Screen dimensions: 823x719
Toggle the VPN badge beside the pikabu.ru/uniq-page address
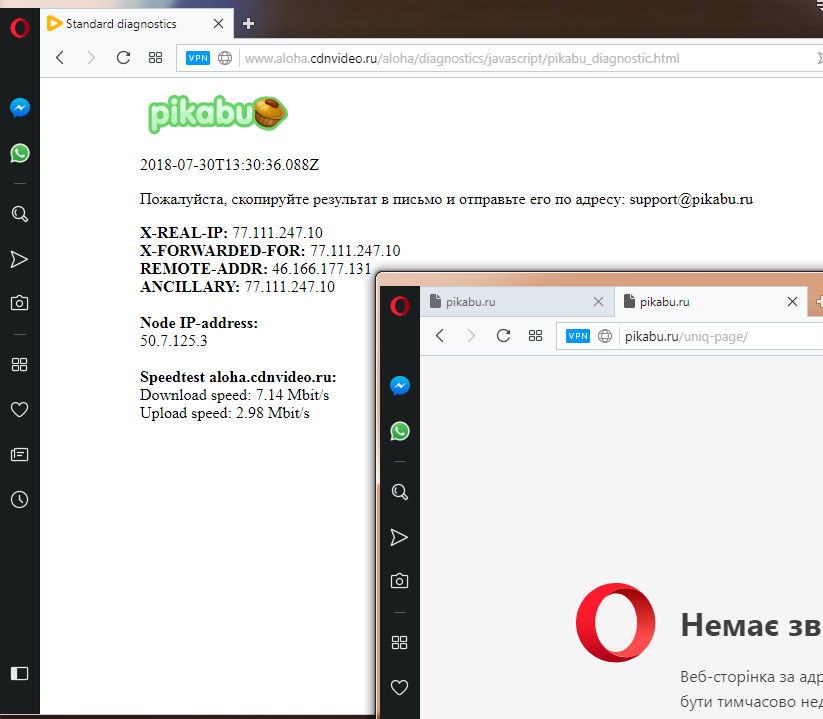pos(578,336)
